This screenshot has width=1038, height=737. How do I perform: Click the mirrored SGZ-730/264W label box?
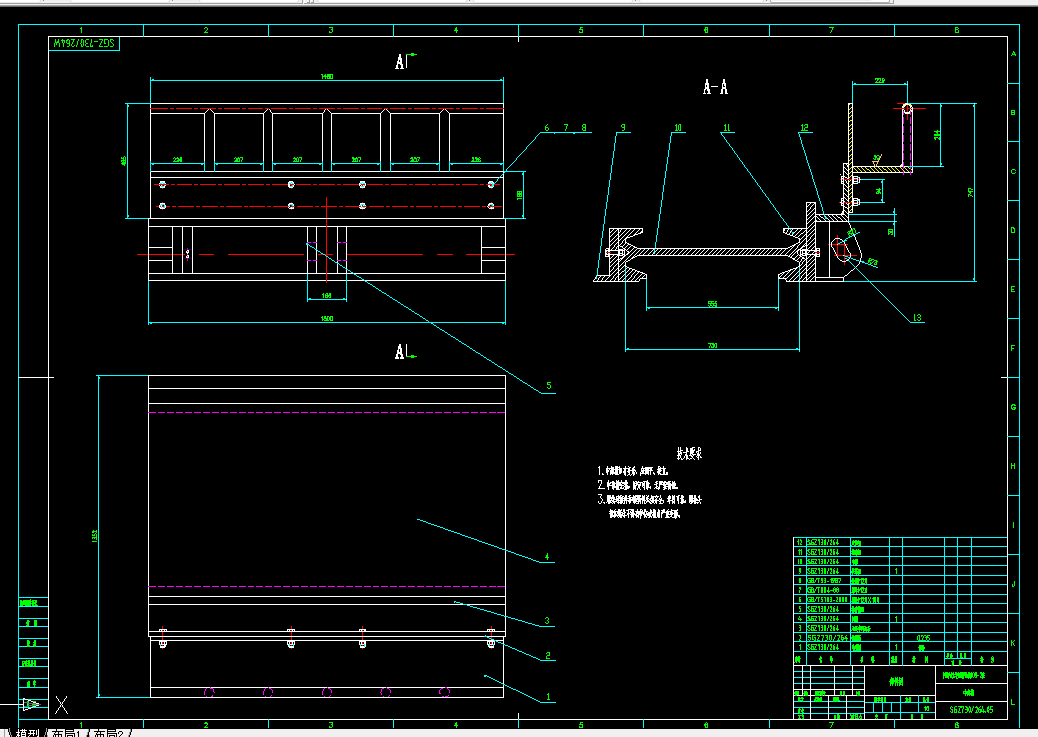(84, 44)
